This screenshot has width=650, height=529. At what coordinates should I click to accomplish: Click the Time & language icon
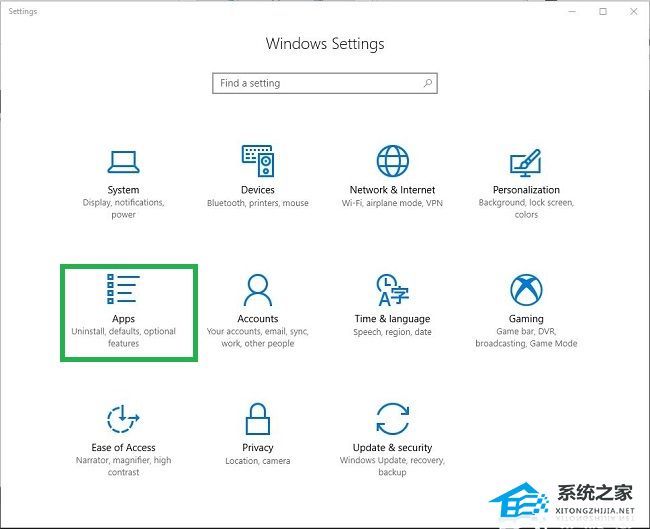point(392,290)
